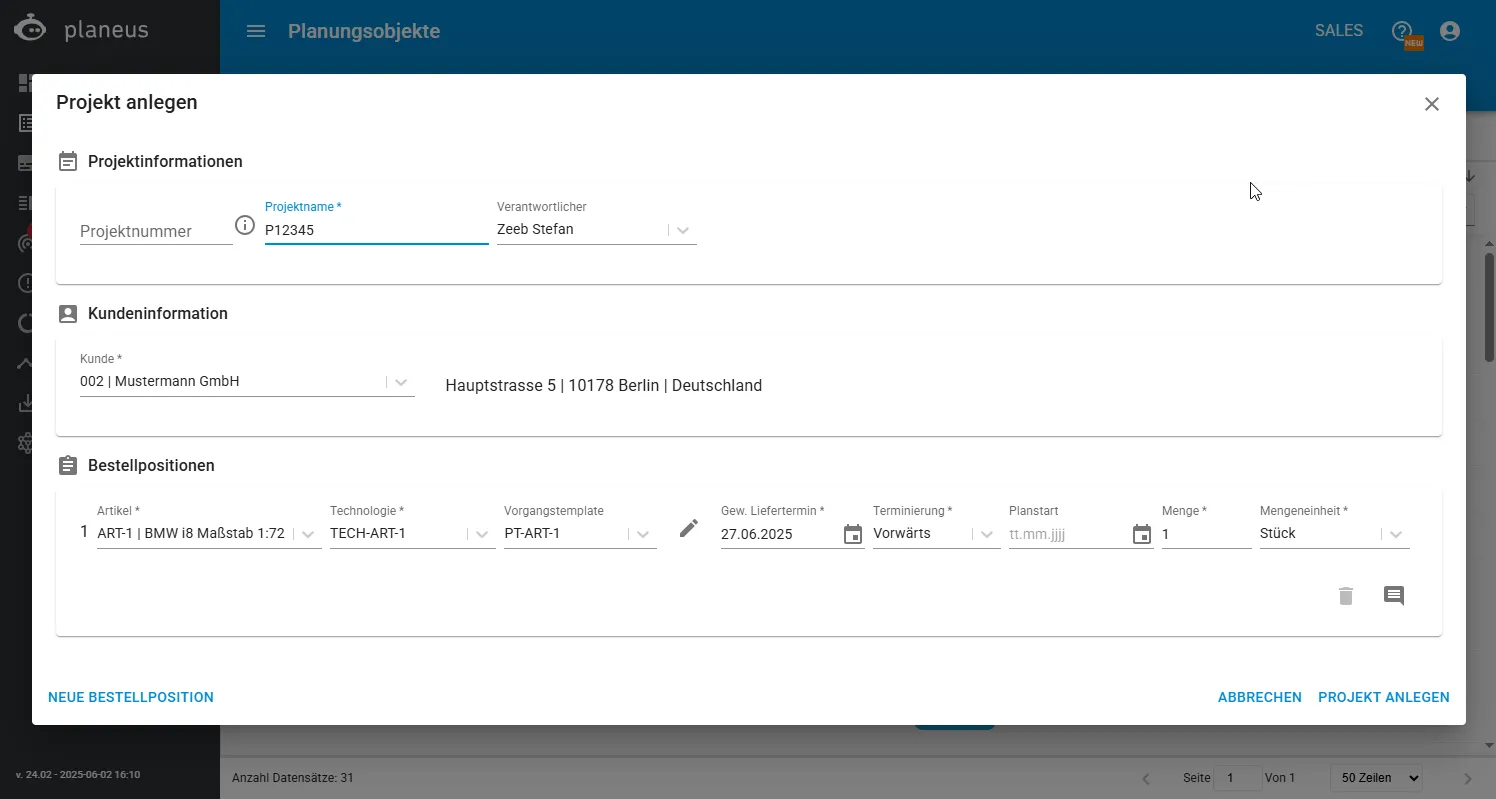The image size is (1496, 799).
Task: Click the Seite page number field
Action: [1237, 778]
